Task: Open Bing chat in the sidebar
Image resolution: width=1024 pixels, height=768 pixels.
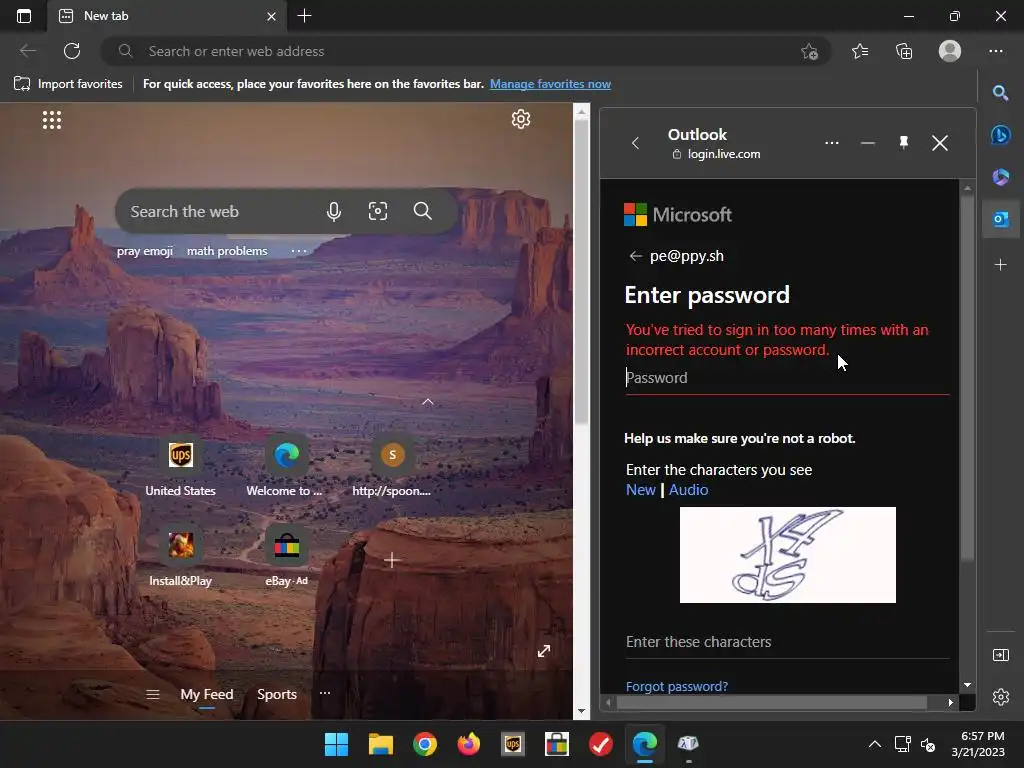Action: 1000,135
